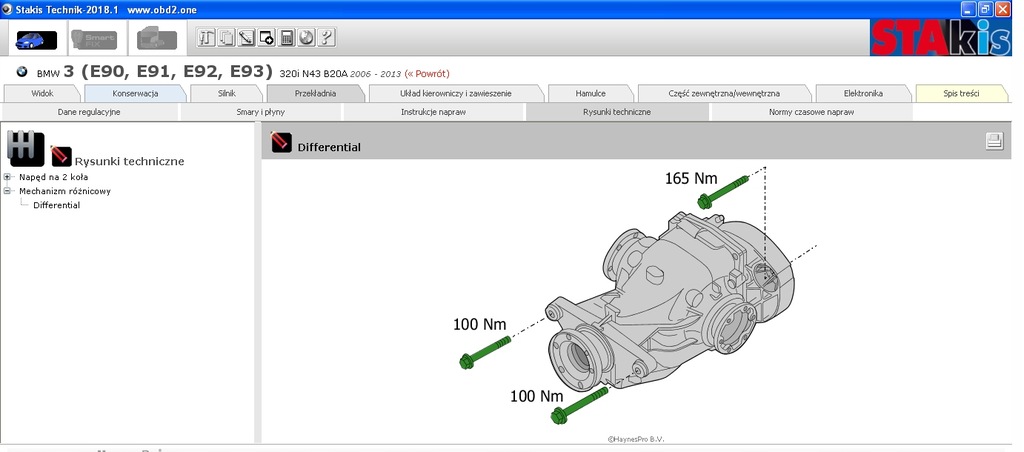Screen dimensions: 1024x452
Task: Open the grey truck vehicle module
Action: (156, 40)
